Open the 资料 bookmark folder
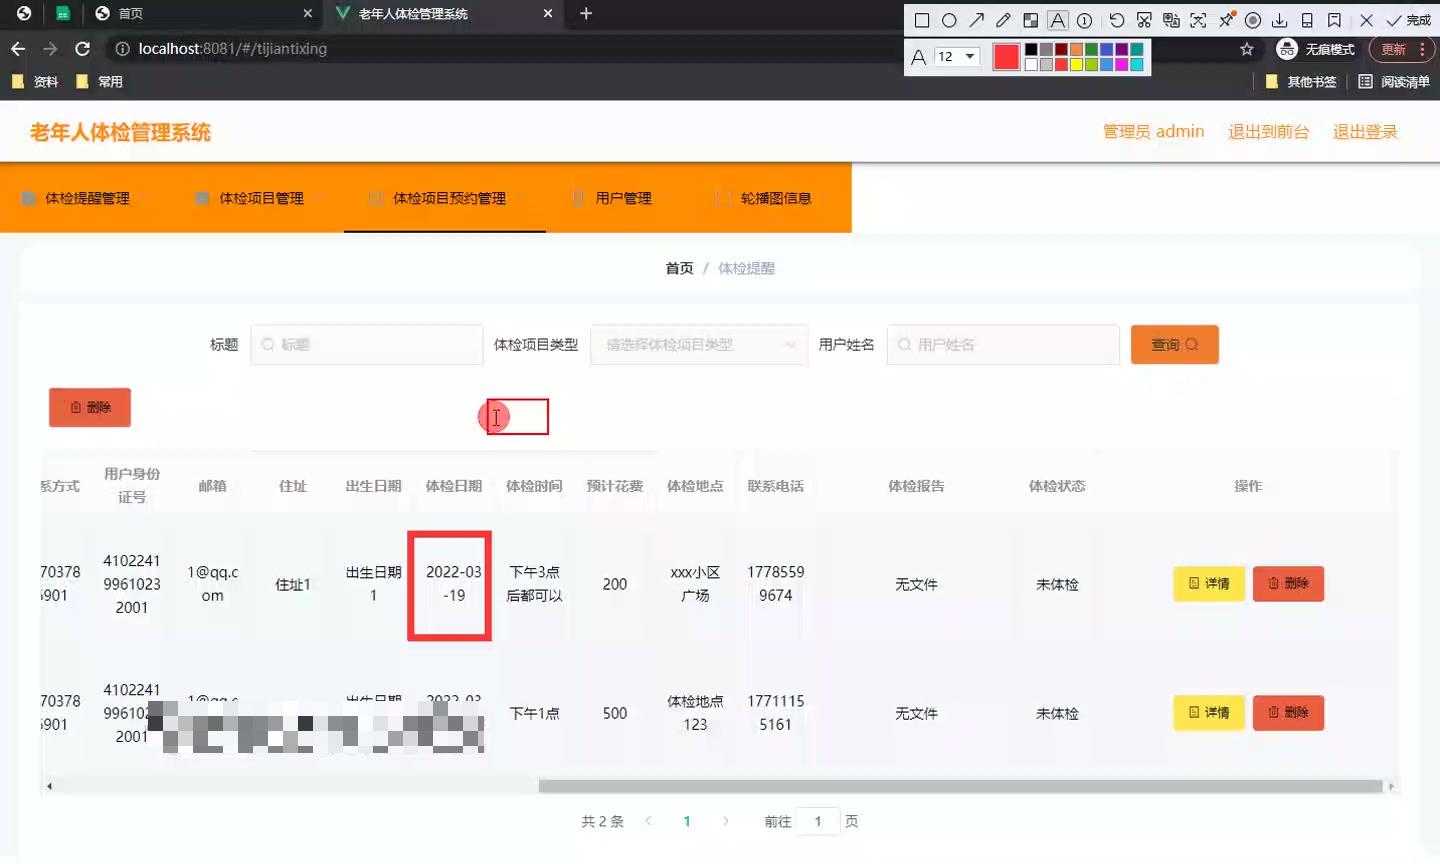The height and width of the screenshot is (864, 1440). (x=35, y=82)
